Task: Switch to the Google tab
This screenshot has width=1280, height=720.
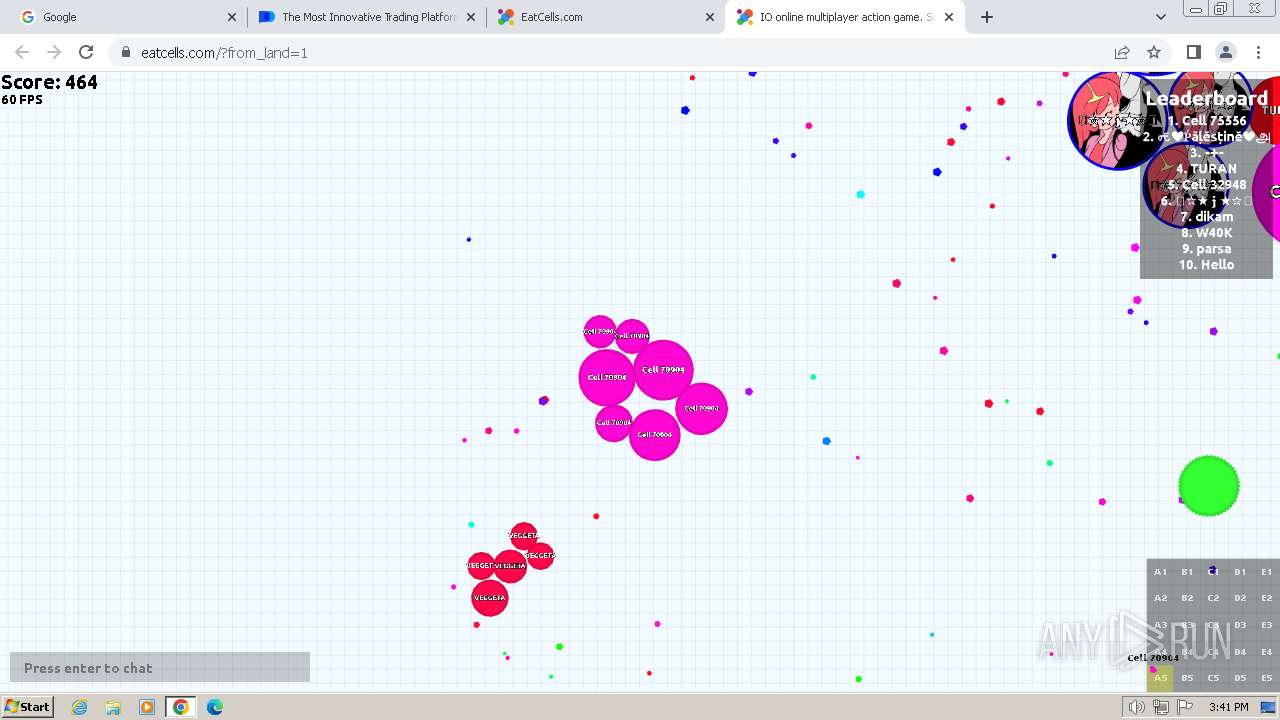Action: (127, 17)
